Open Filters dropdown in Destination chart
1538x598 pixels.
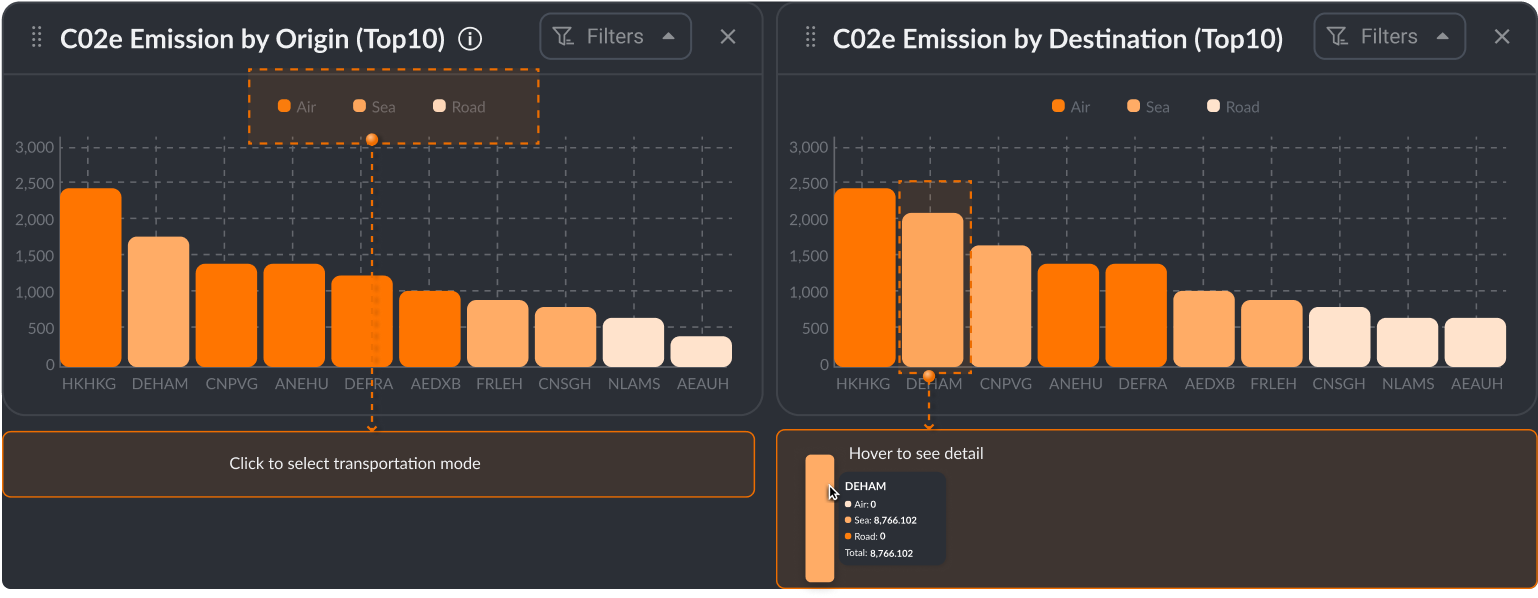point(1389,37)
